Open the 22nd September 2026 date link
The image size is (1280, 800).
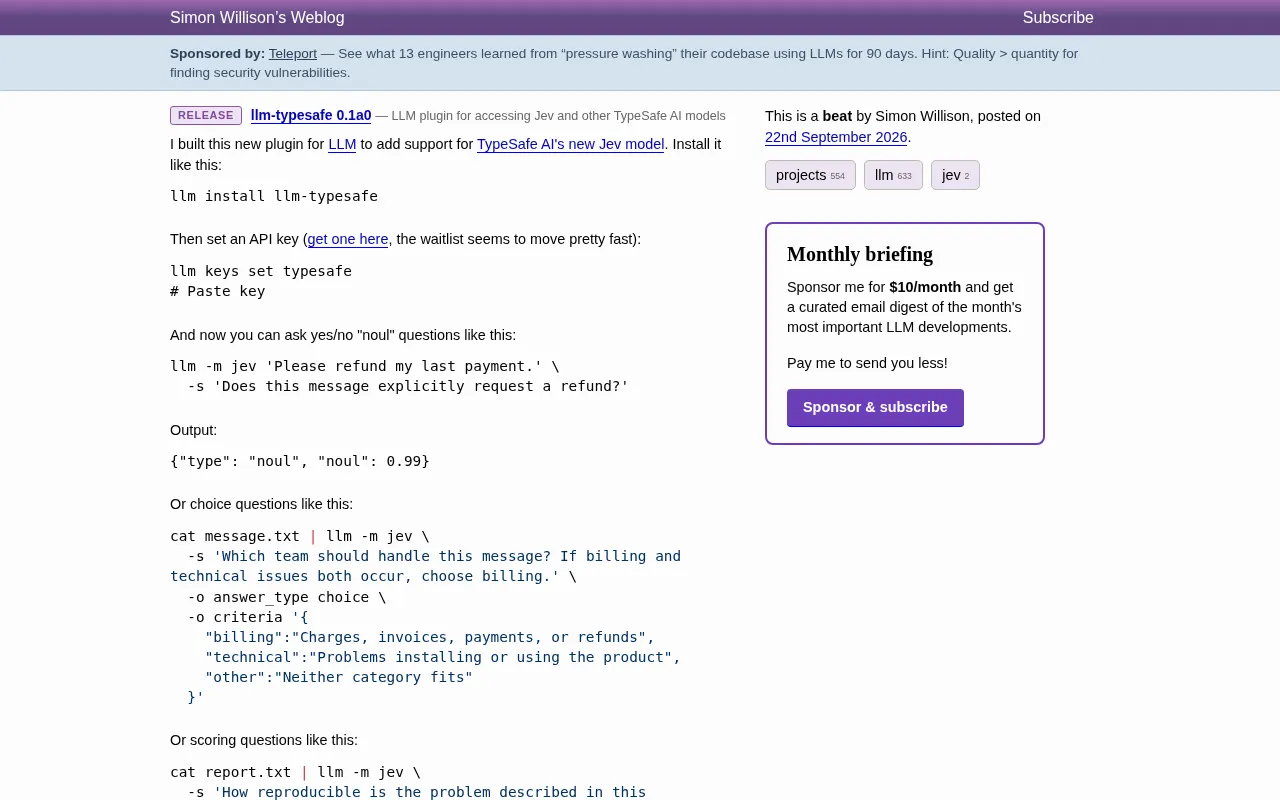pyautogui.click(x=836, y=137)
